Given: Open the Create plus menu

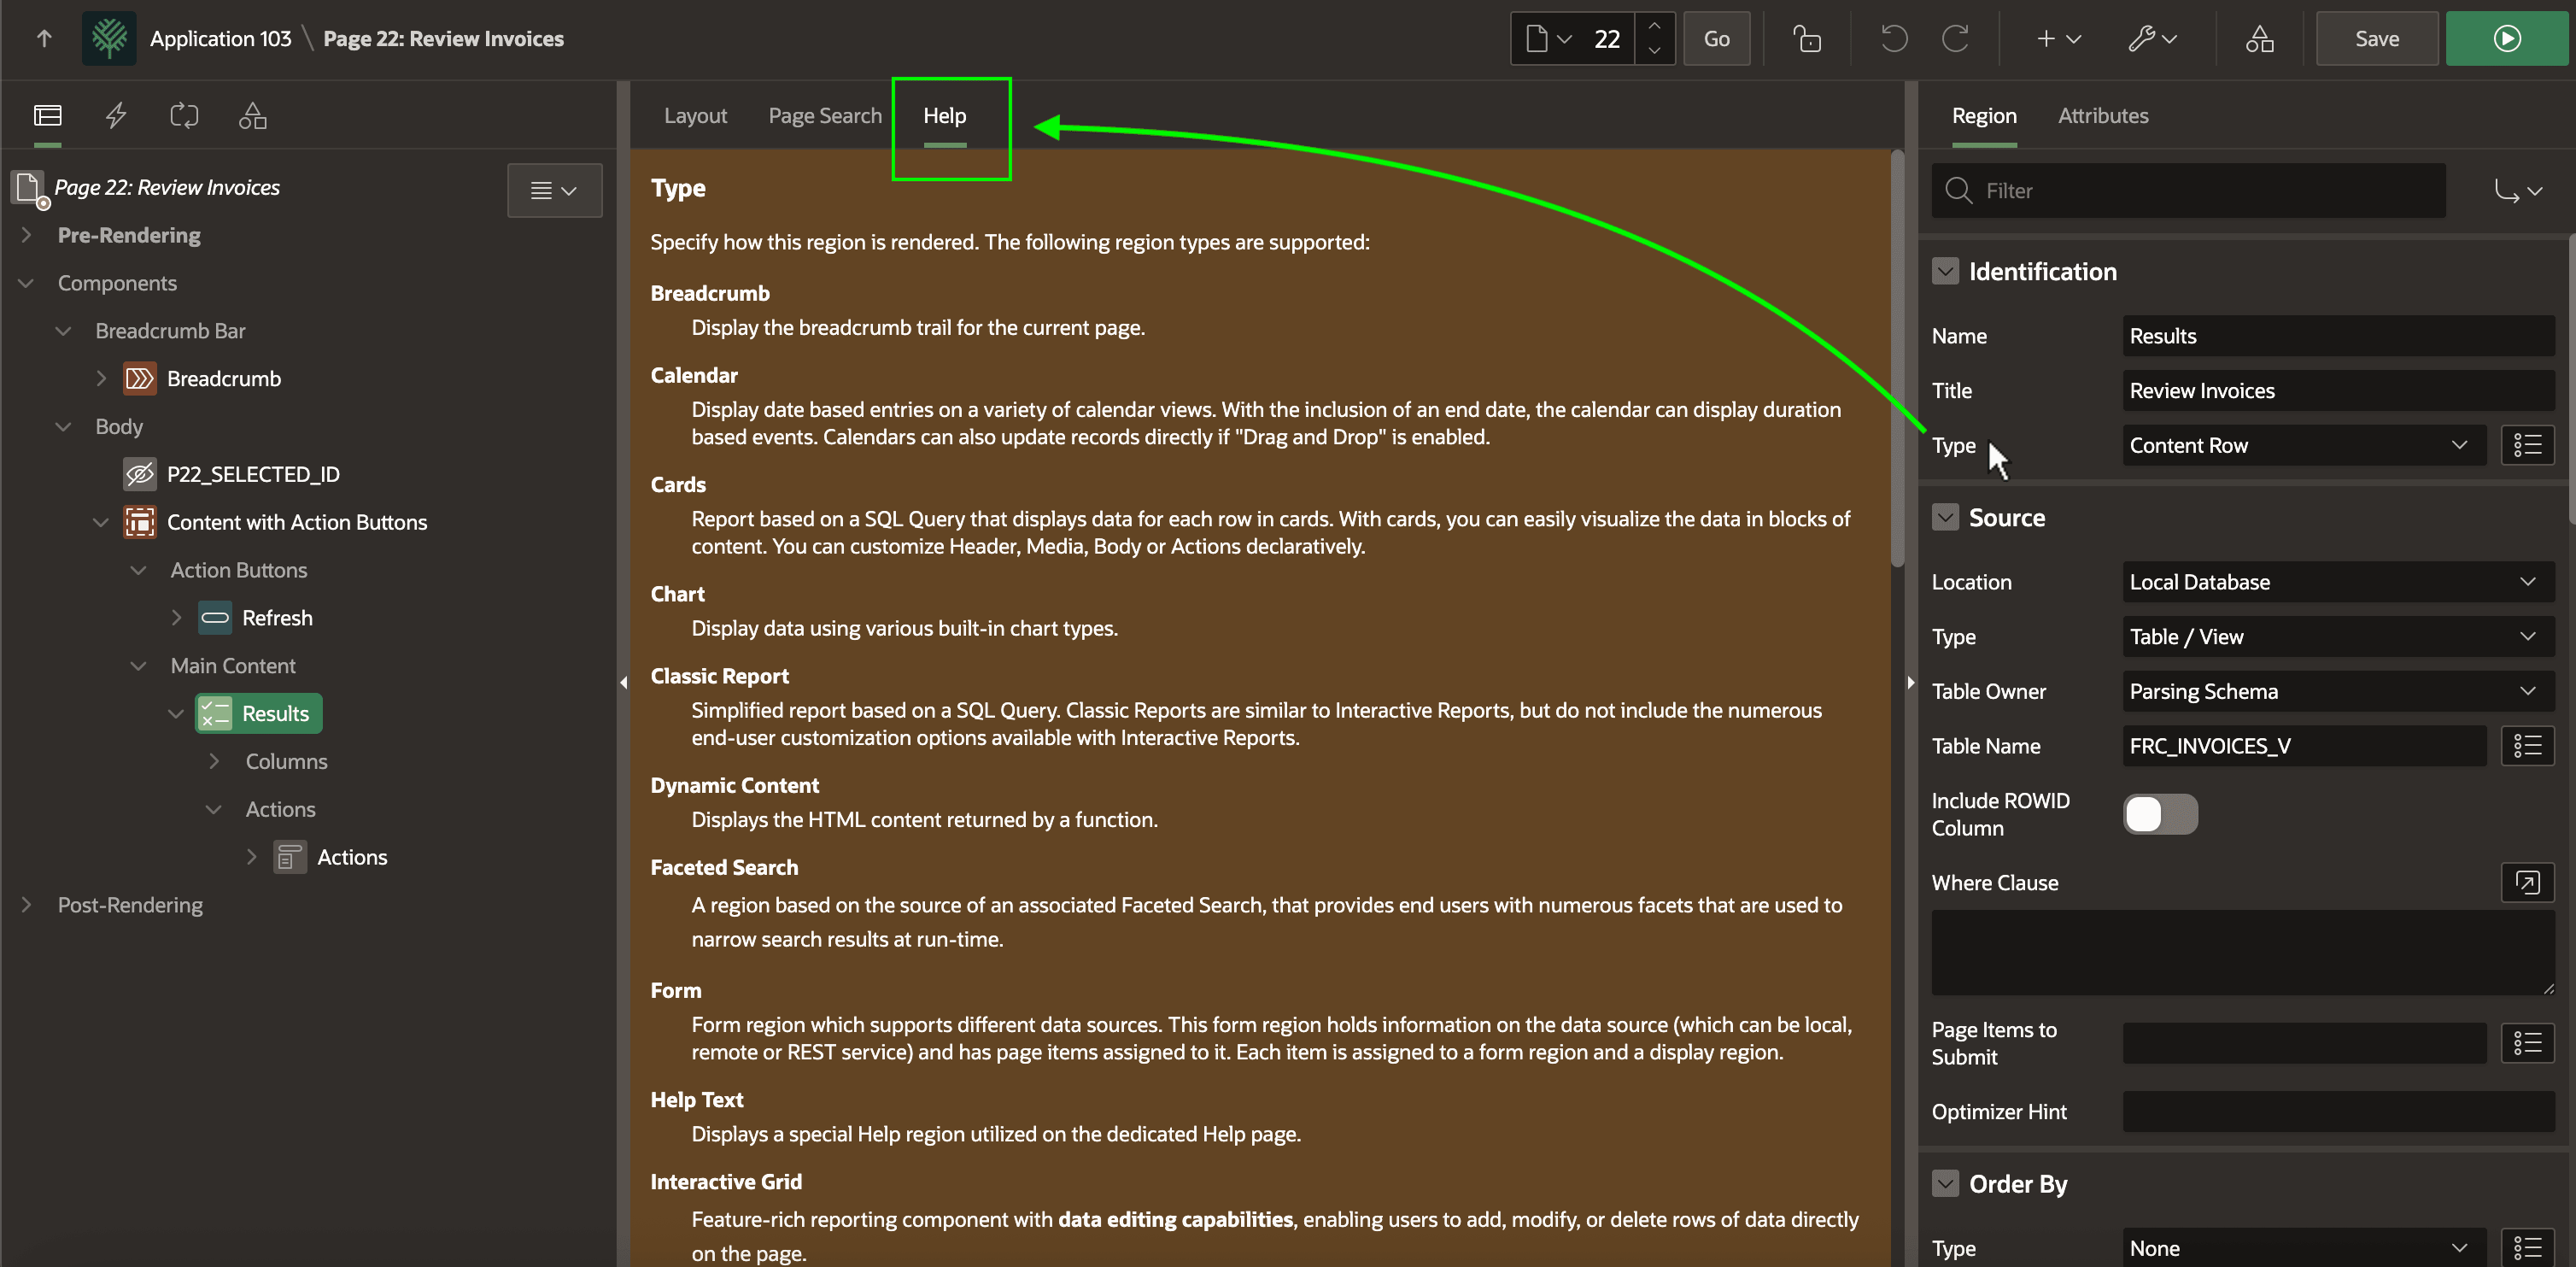Looking at the screenshot, I should pos(2058,39).
